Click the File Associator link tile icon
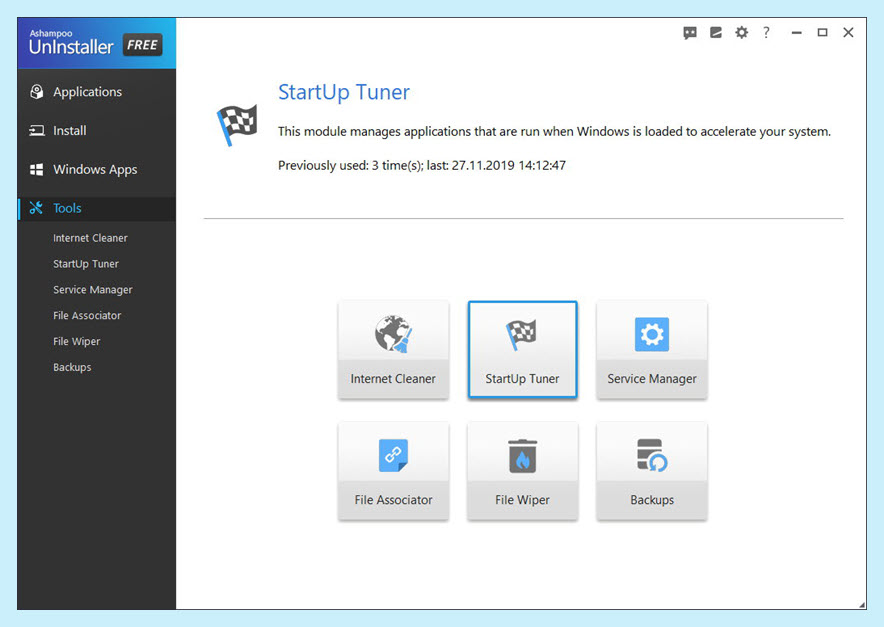The image size is (884, 627). click(x=393, y=455)
